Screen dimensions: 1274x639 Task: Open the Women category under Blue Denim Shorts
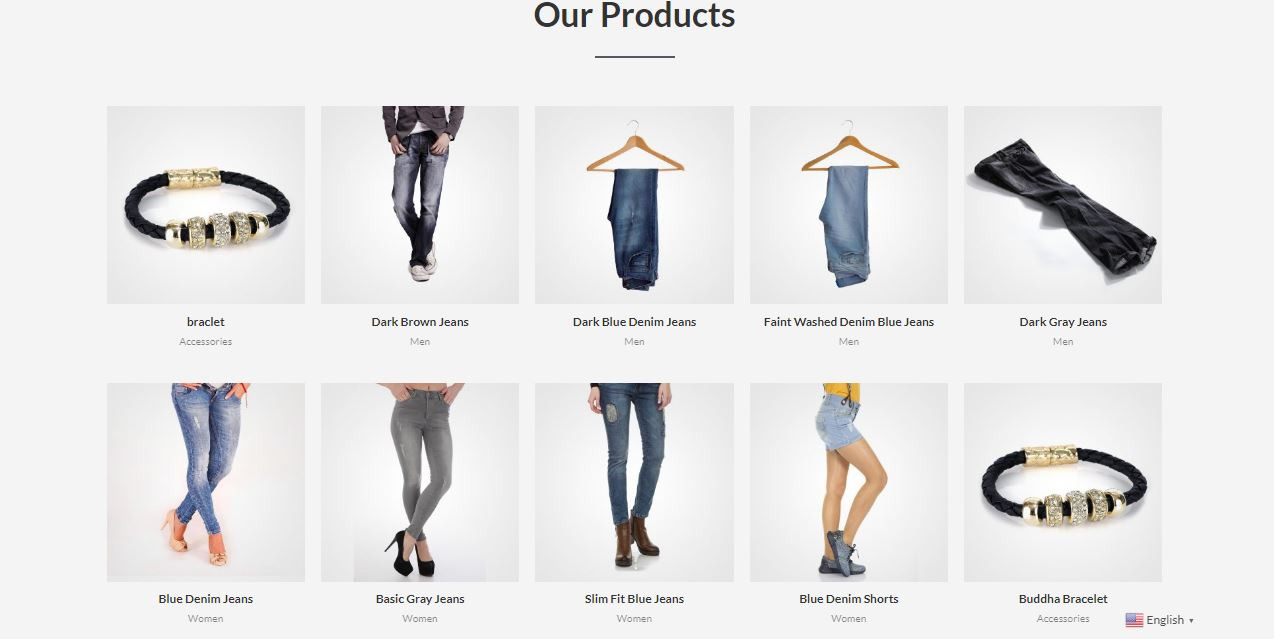coord(849,619)
